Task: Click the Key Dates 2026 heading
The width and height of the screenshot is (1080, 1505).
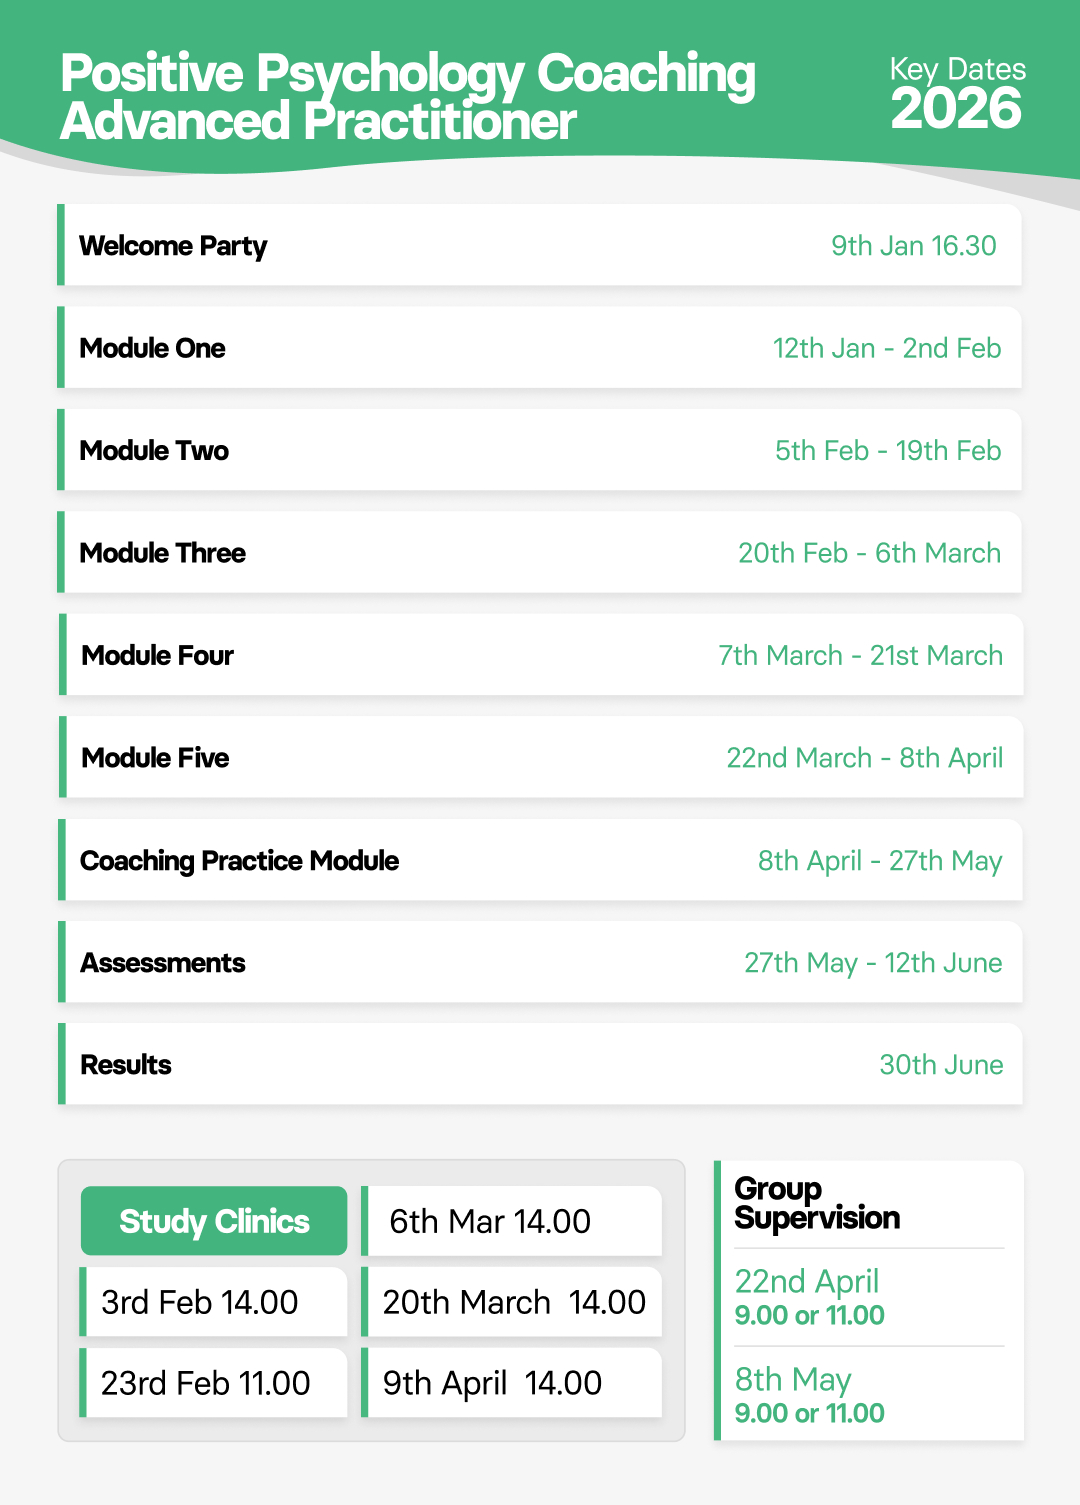Action: pyautogui.click(x=957, y=95)
